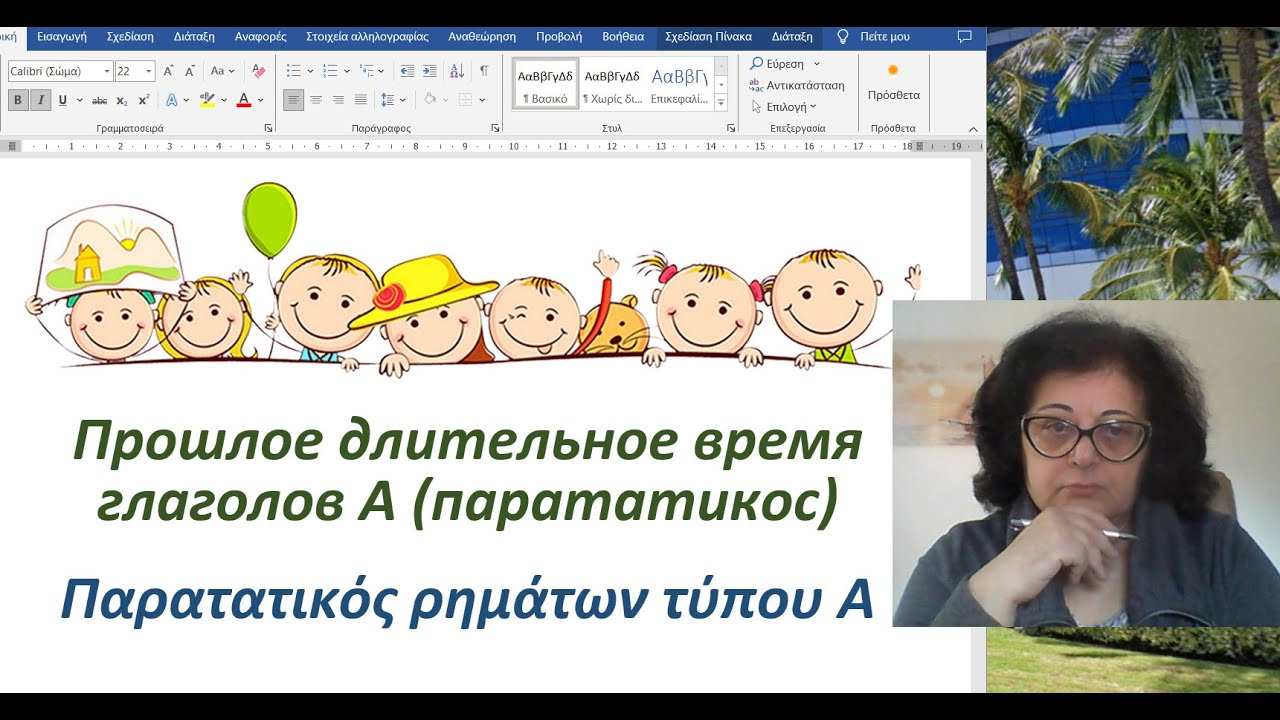Insert numbered list
Viewport: 1280px width, 720px height.
click(330, 71)
